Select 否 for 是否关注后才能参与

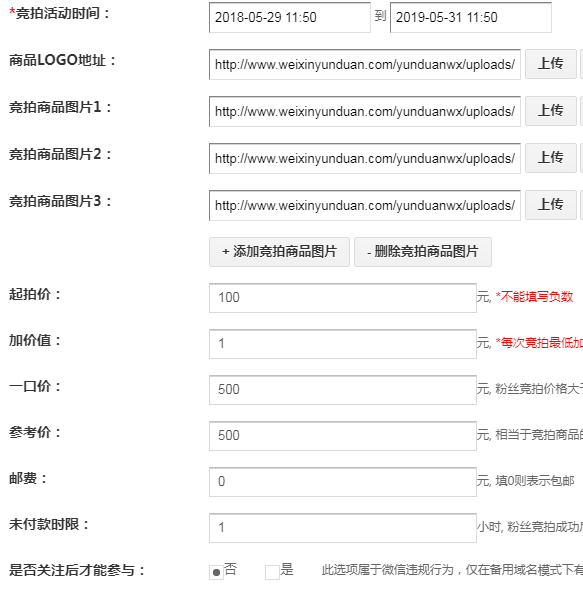216,572
